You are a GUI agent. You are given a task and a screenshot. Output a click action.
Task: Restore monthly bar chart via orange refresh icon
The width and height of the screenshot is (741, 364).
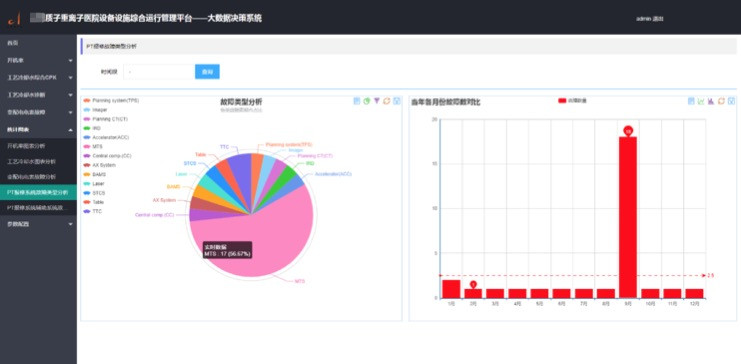coord(721,101)
